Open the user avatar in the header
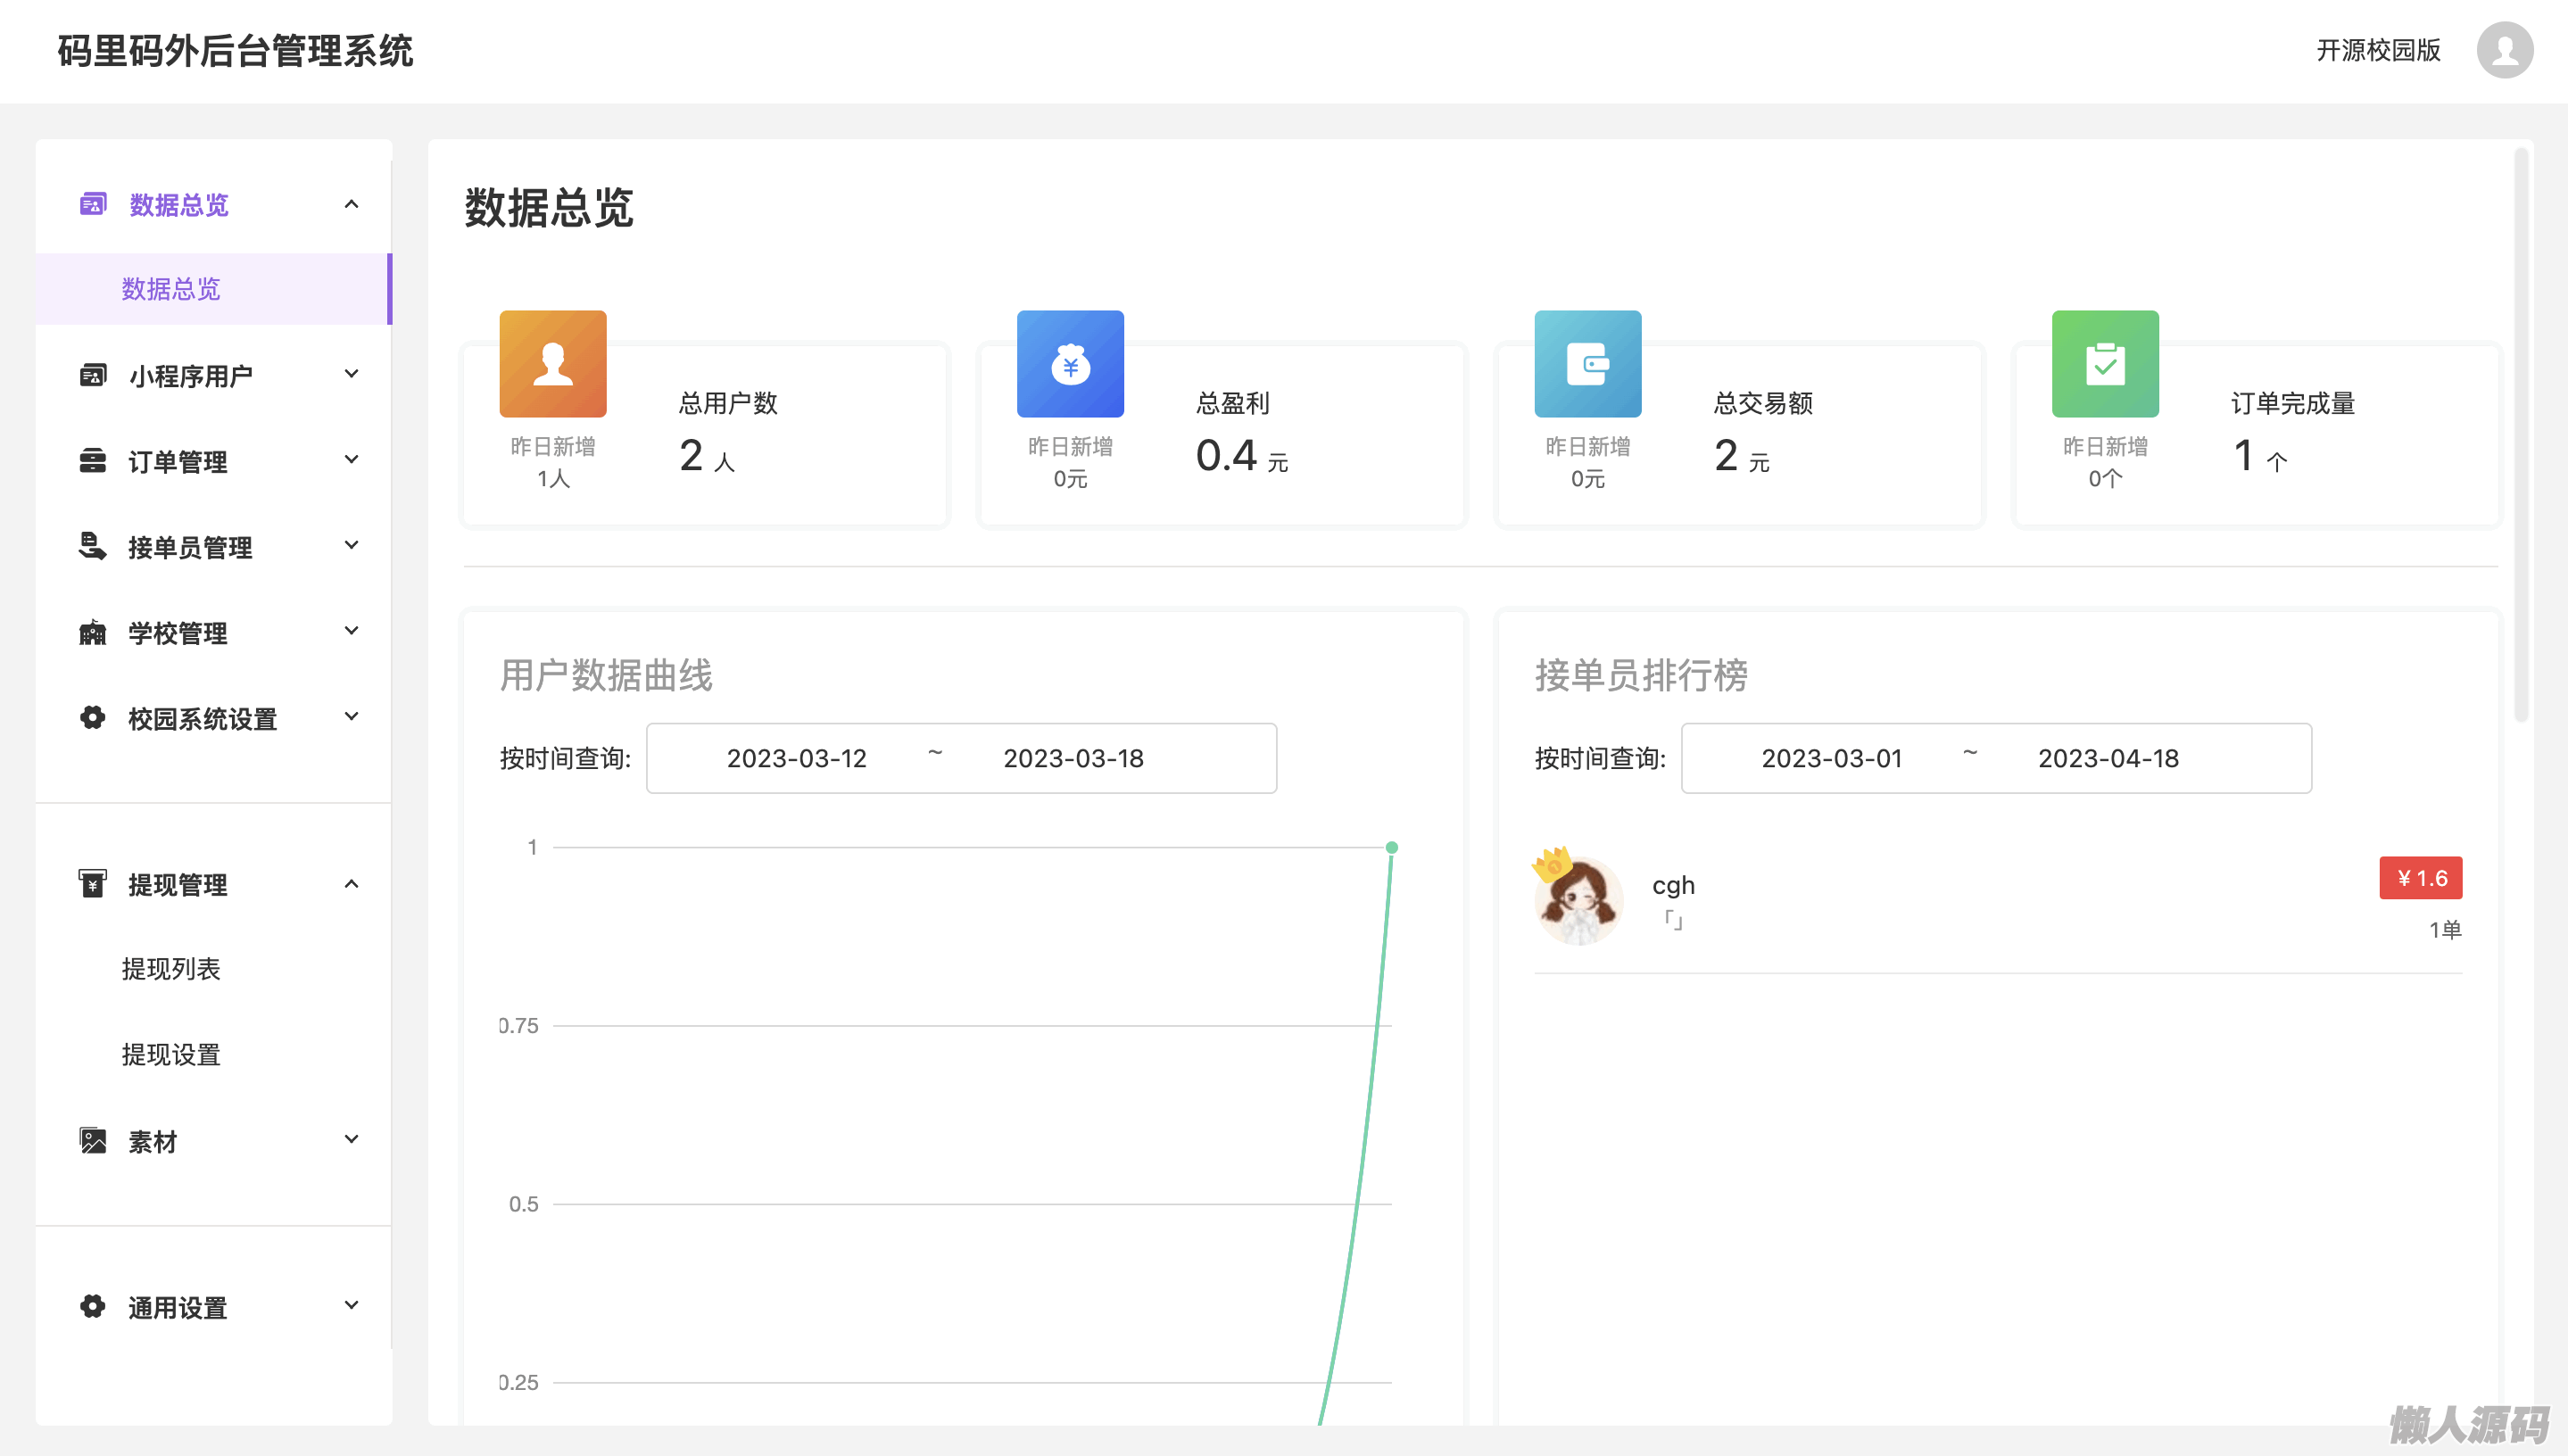 [x=2504, y=50]
